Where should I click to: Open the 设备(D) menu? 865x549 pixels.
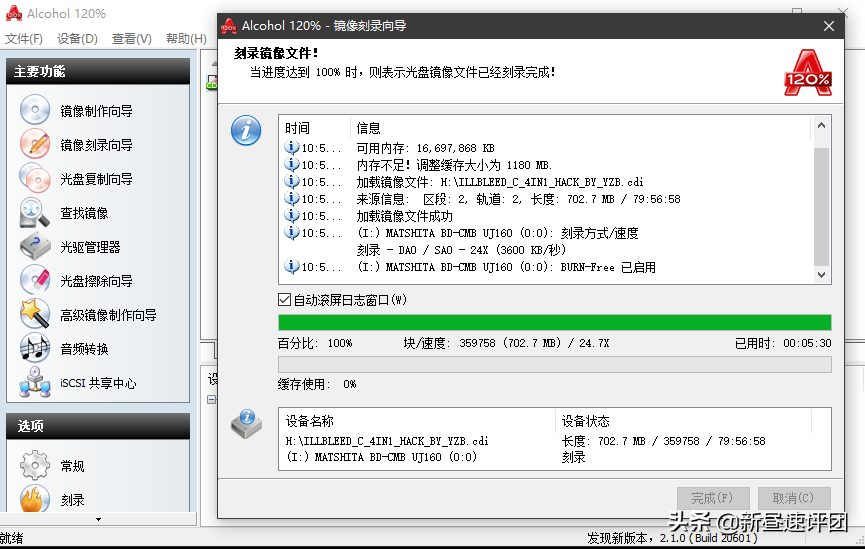coord(77,39)
